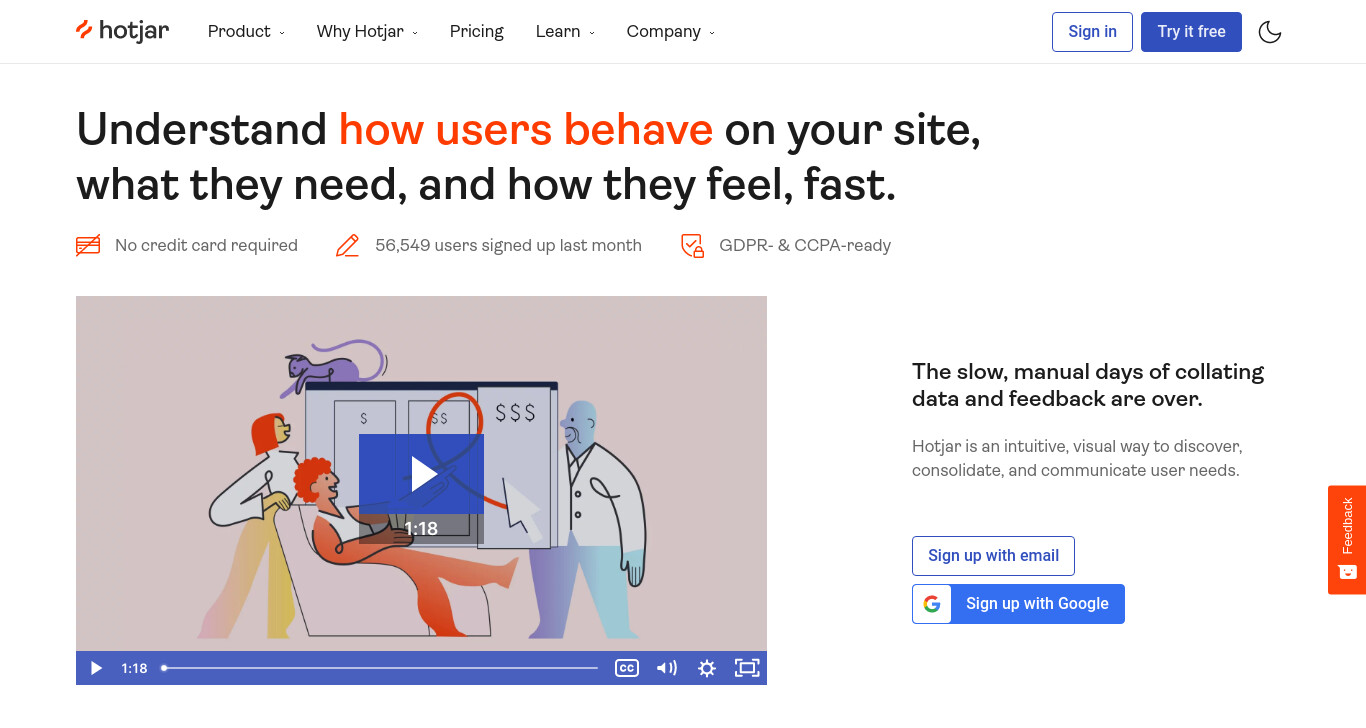Mute the video using the volume icon

pos(667,668)
